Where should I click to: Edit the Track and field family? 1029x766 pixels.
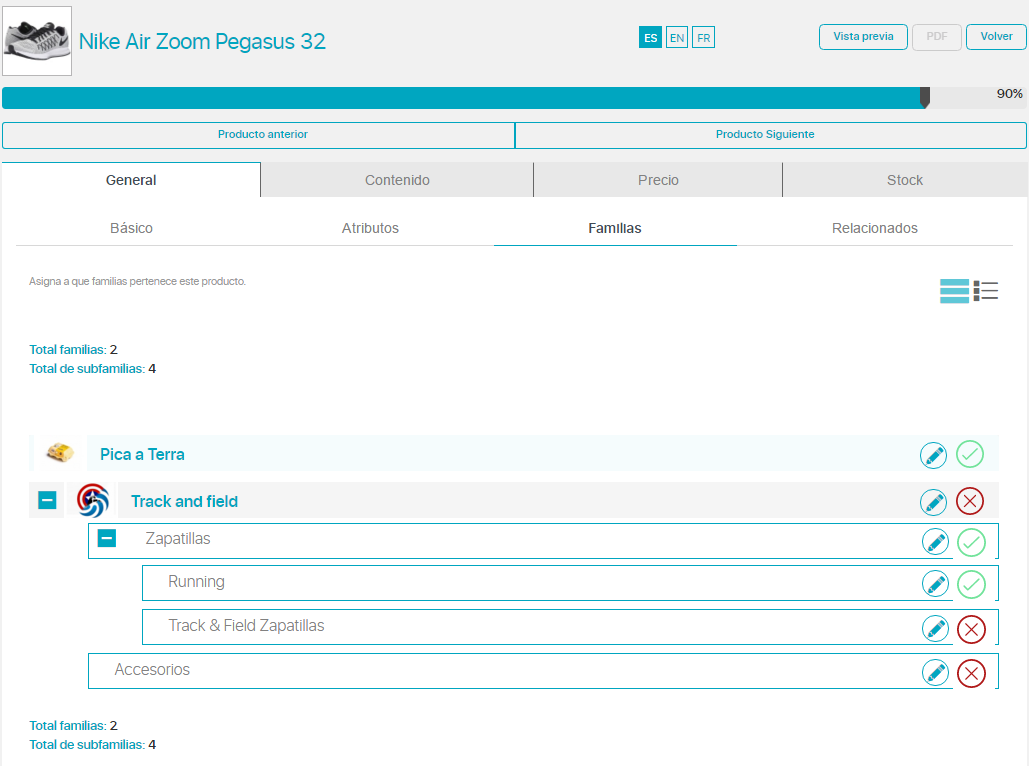933,502
